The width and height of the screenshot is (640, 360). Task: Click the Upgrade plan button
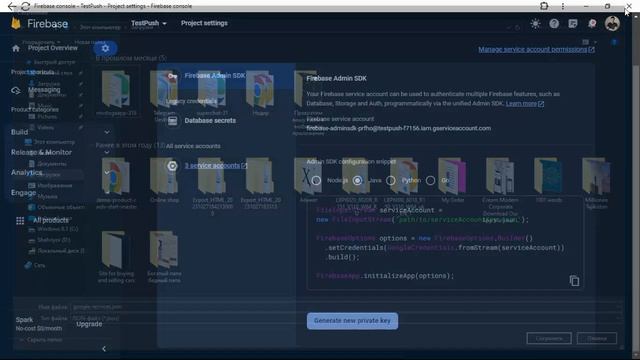click(89, 324)
